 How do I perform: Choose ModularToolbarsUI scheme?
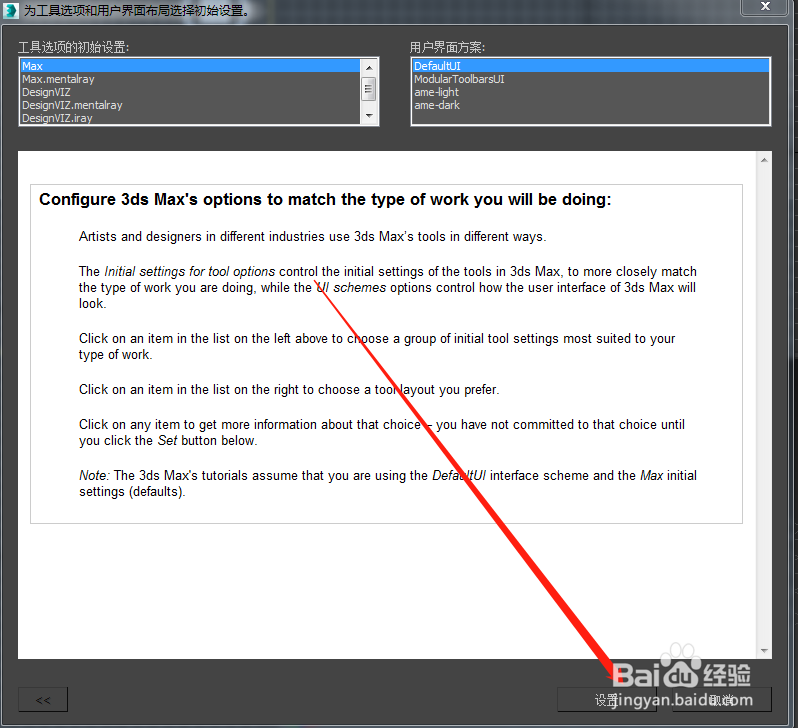coord(590,79)
